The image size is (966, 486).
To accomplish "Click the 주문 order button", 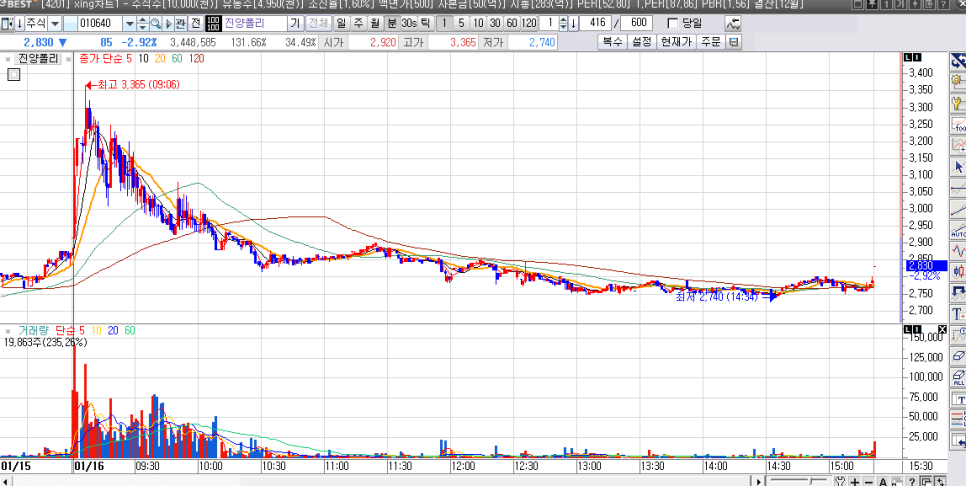I will point(710,43).
